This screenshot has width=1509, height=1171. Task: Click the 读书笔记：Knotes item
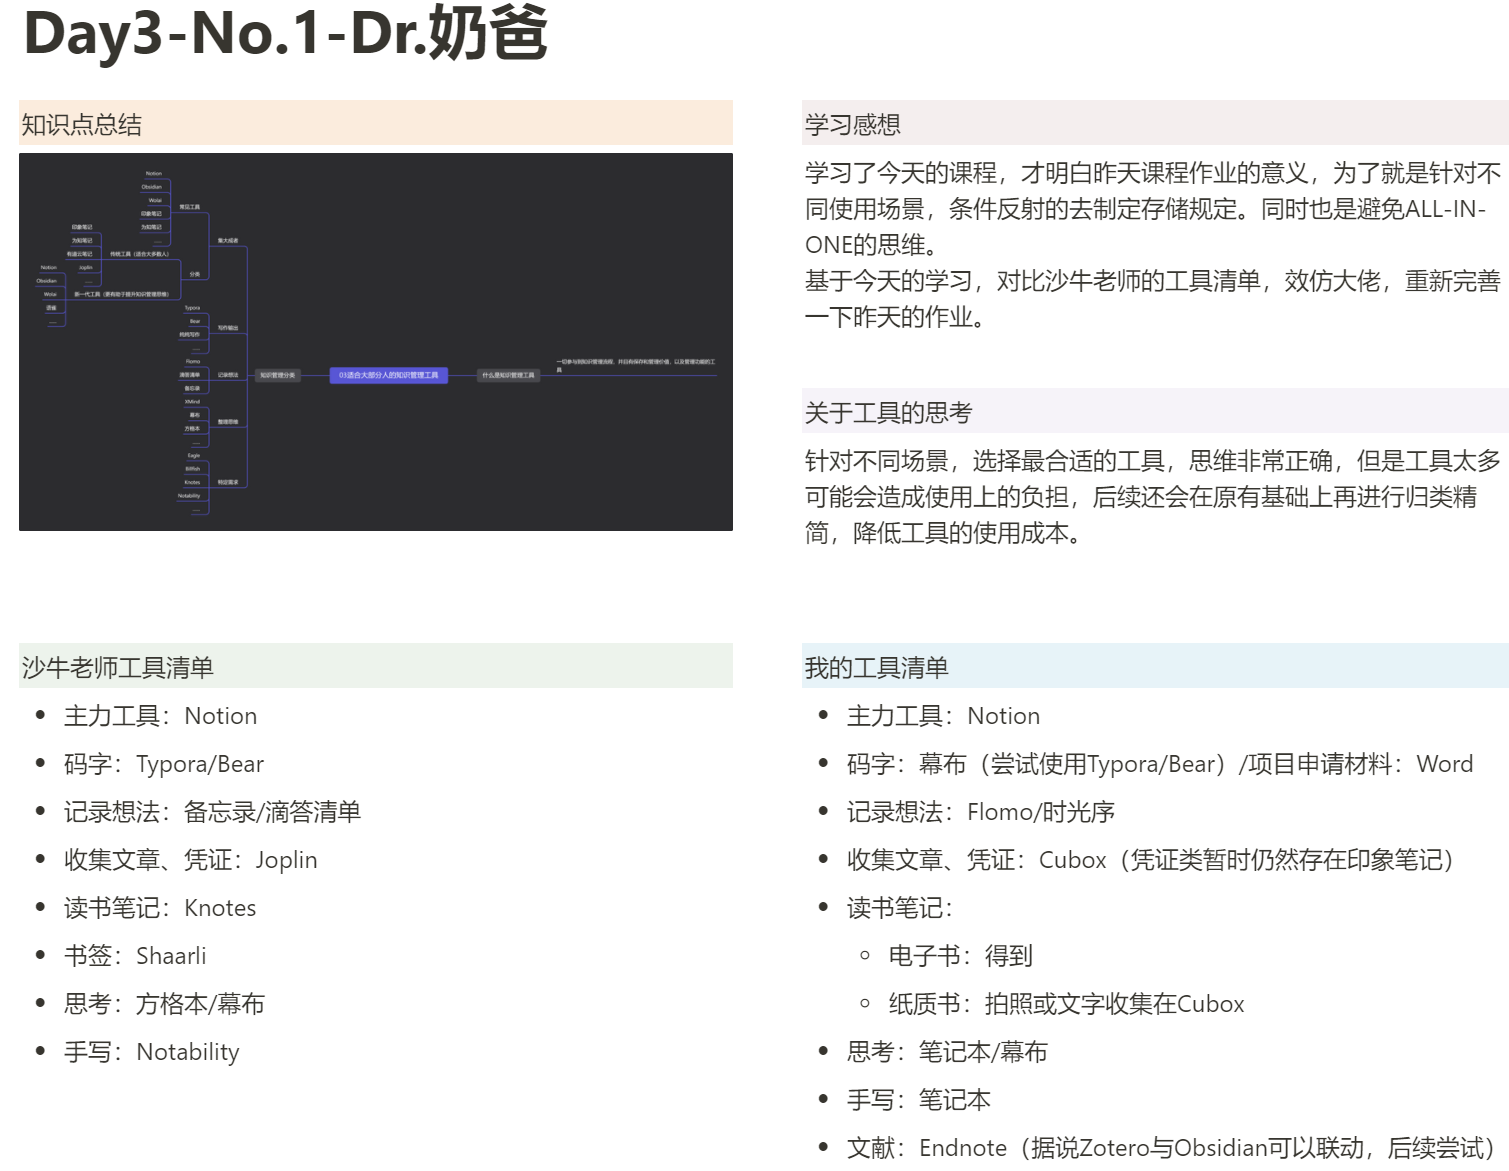pyautogui.click(x=160, y=908)
